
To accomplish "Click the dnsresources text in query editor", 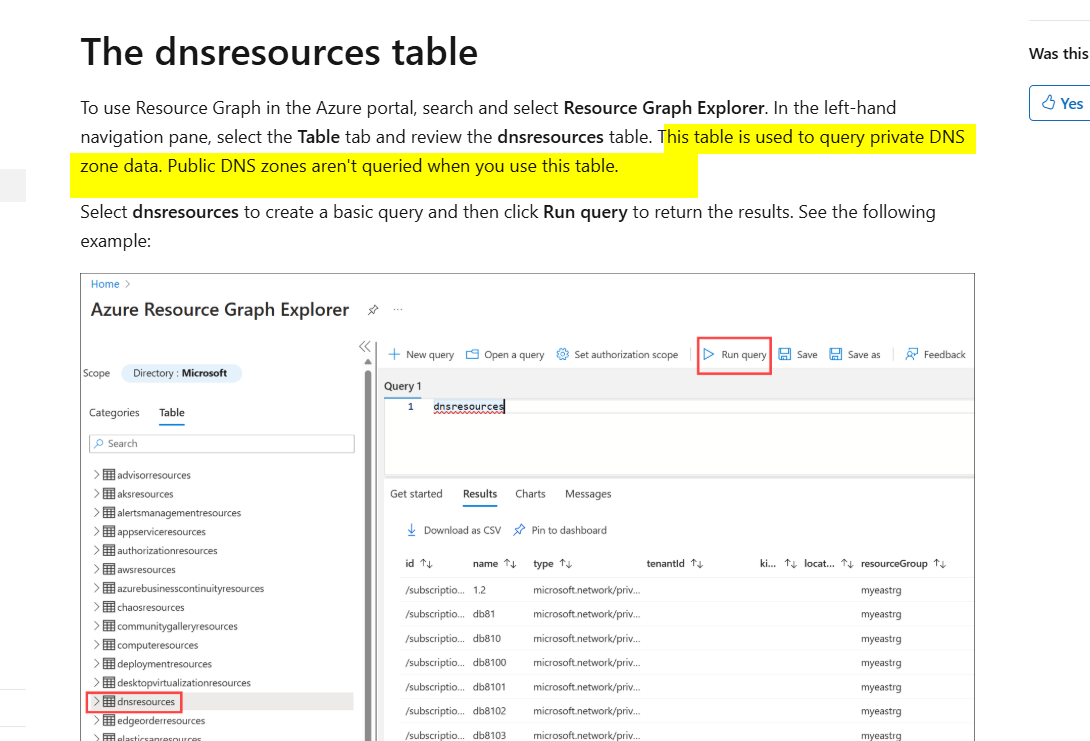I will 469,407.
